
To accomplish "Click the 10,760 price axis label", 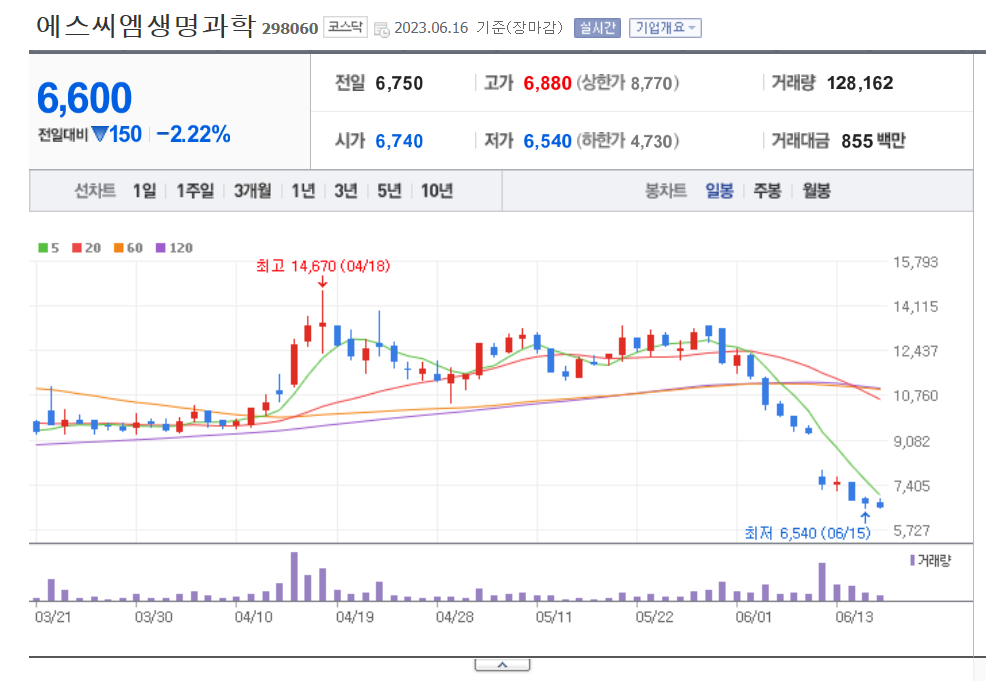I will coord(916,396).
